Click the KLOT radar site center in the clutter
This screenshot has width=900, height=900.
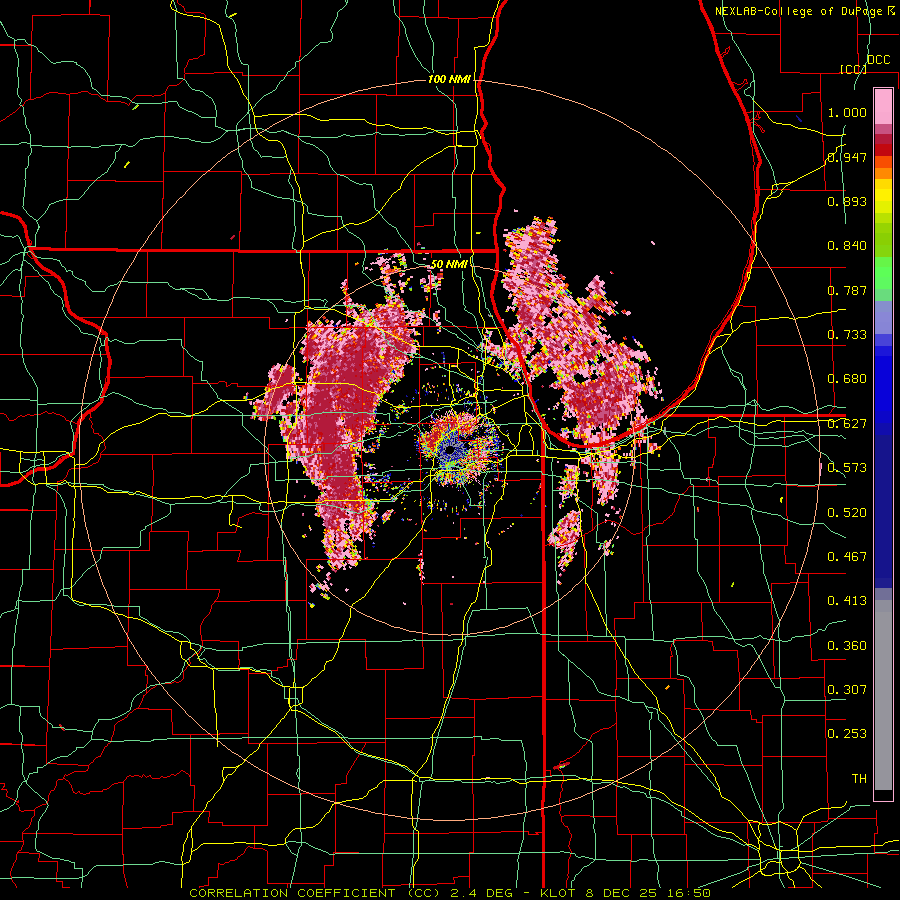coord(451,449)
